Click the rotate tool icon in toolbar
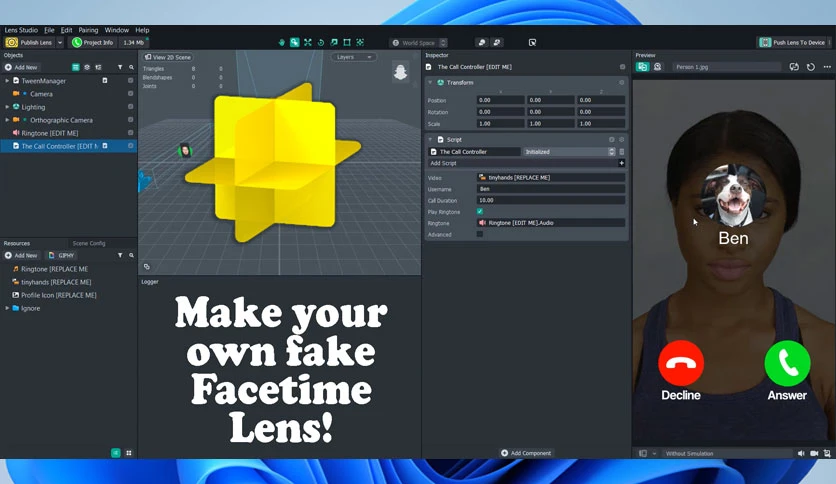The height and width of the screenshot is (484, 836). pyautogui.click(x=321, y=43)
